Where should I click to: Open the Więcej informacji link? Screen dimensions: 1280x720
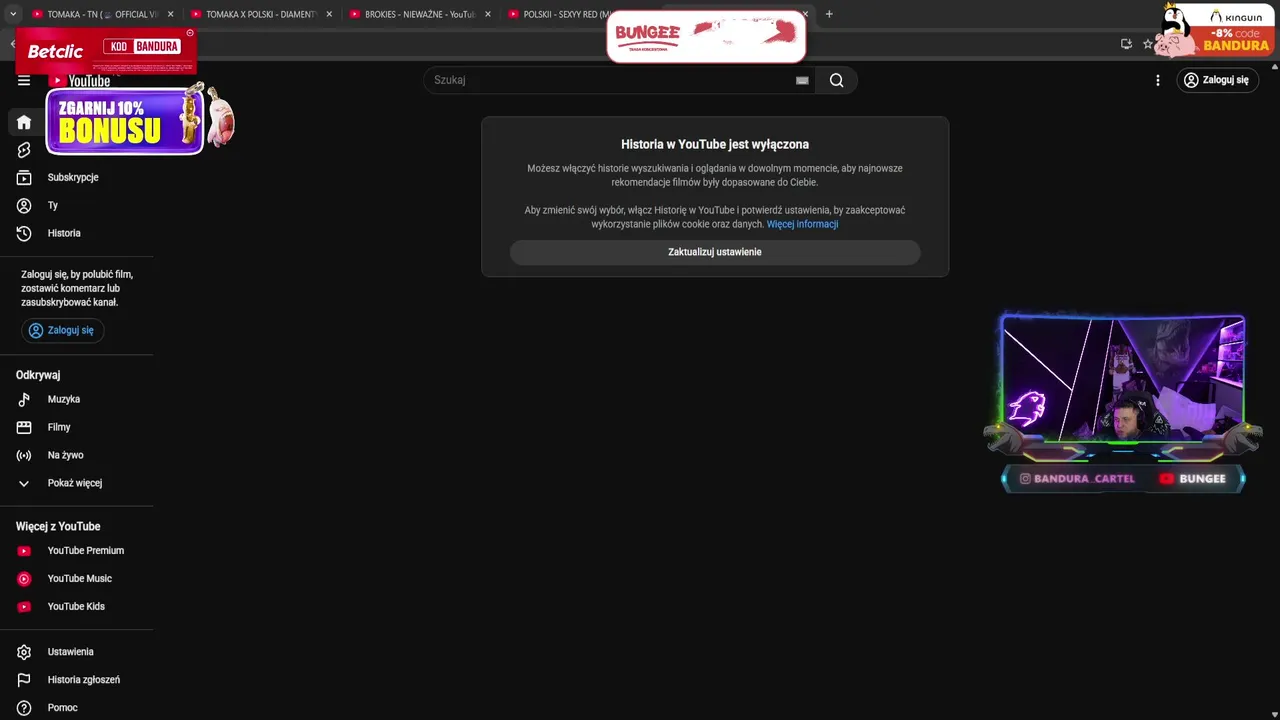pyautogui.click(x=802, y=224)
